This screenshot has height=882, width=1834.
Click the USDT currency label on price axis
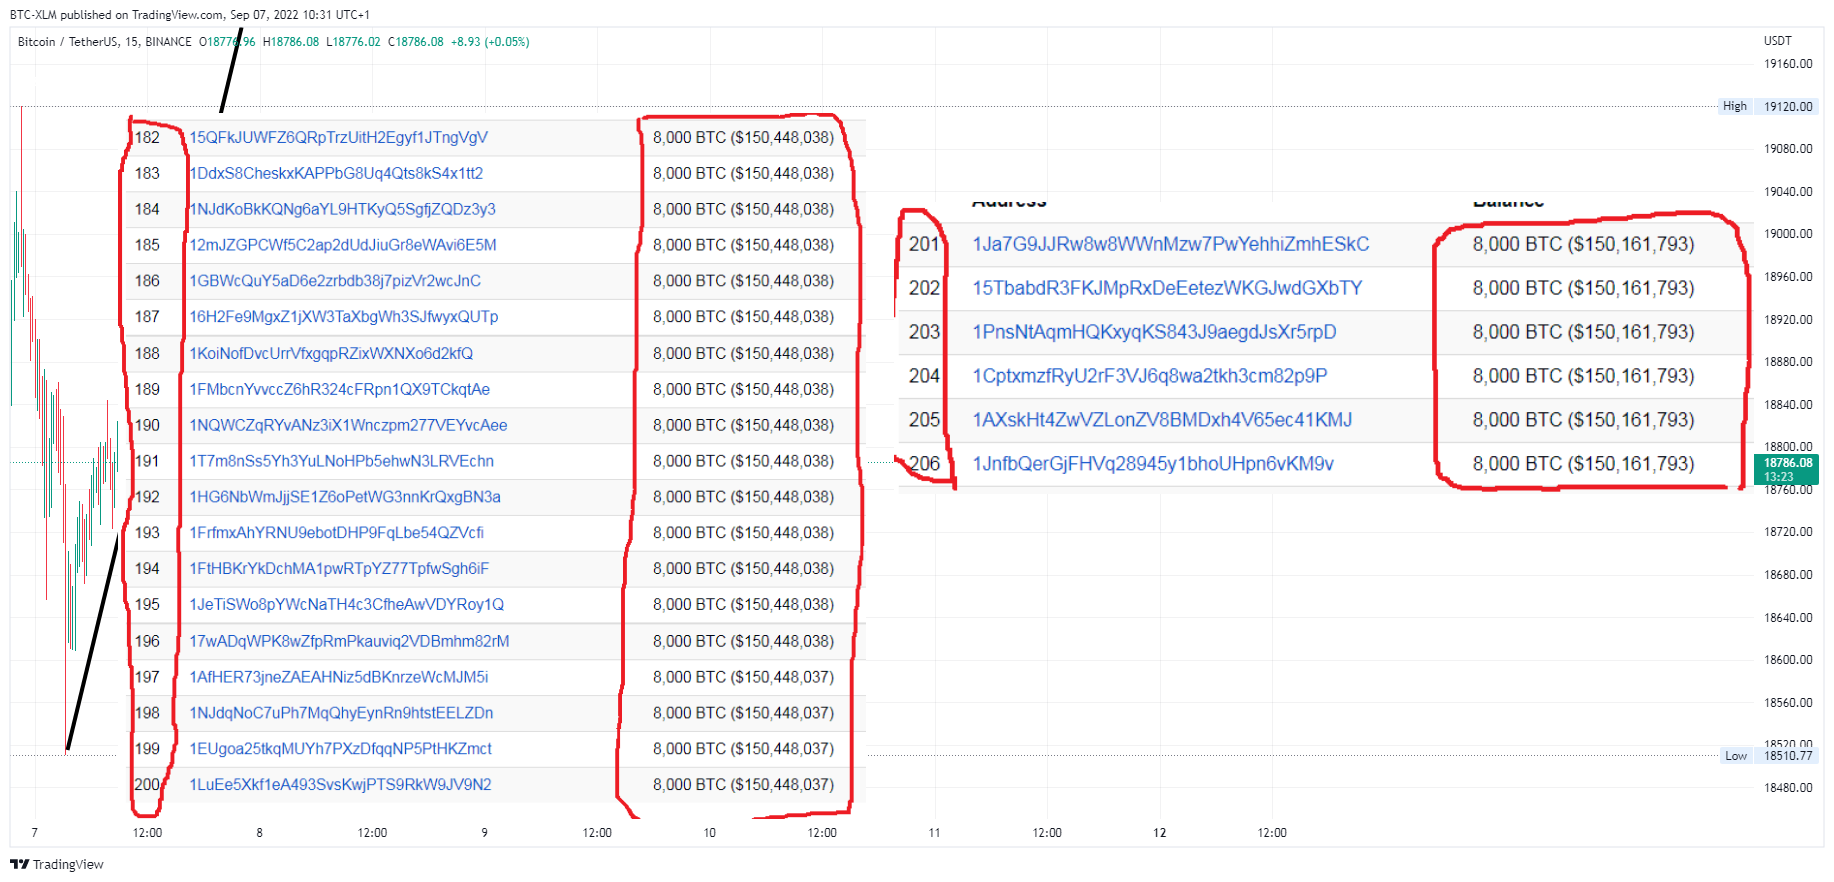point(1777,41)
